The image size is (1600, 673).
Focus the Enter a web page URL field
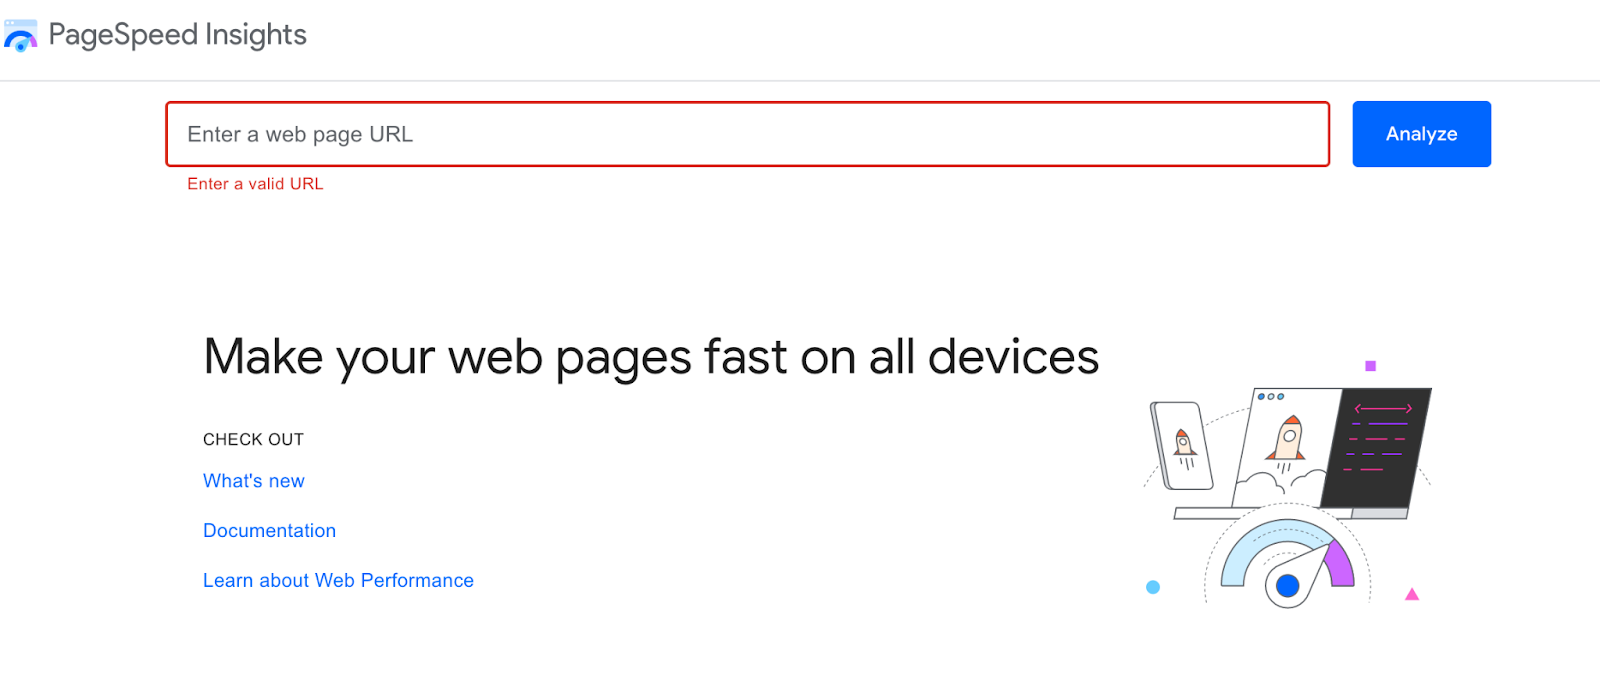pyautogui.click(x=747, y=134)
